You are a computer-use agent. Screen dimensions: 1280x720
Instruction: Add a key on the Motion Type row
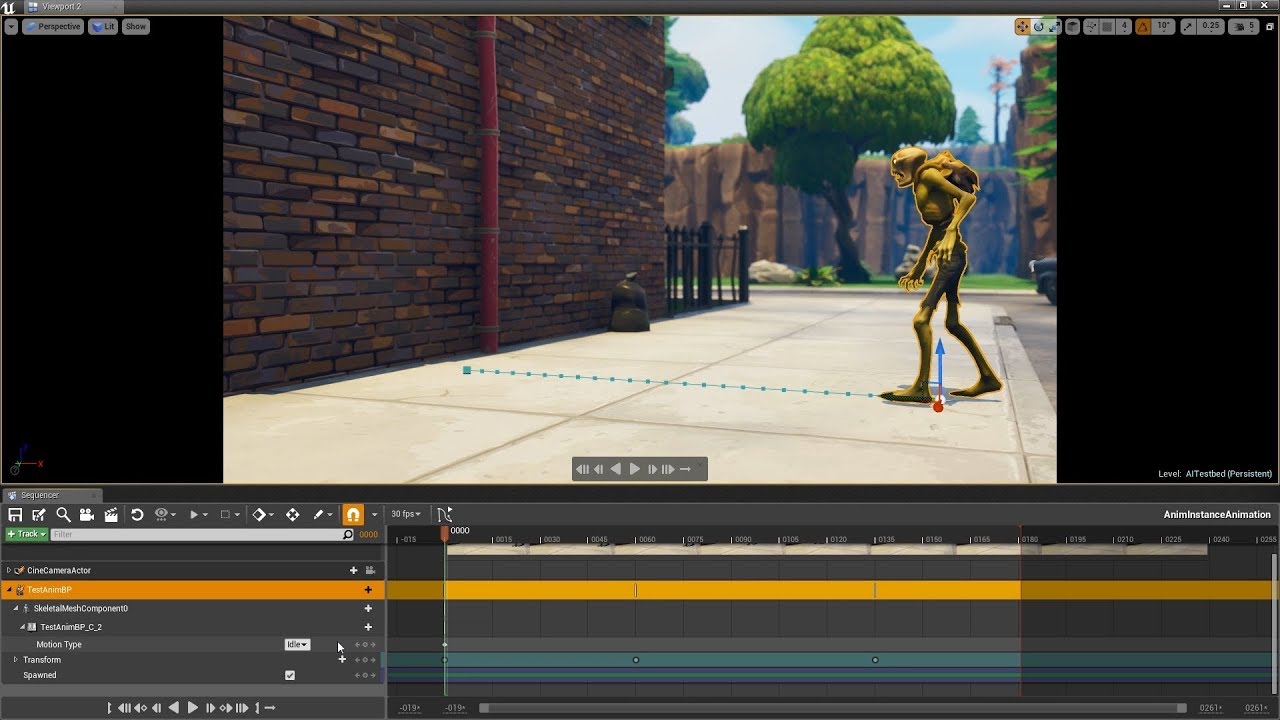pyautogui.click(x=365, y=644)
